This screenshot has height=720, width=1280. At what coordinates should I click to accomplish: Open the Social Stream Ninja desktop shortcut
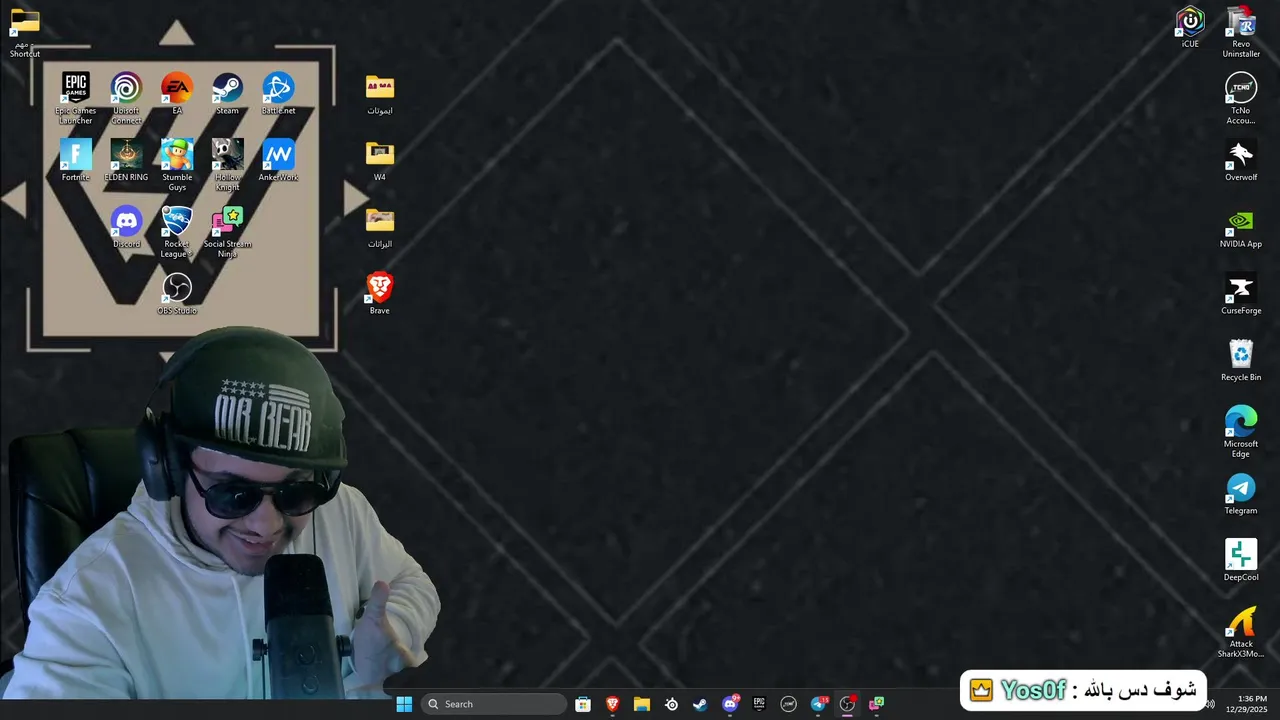tap(227, 232)
